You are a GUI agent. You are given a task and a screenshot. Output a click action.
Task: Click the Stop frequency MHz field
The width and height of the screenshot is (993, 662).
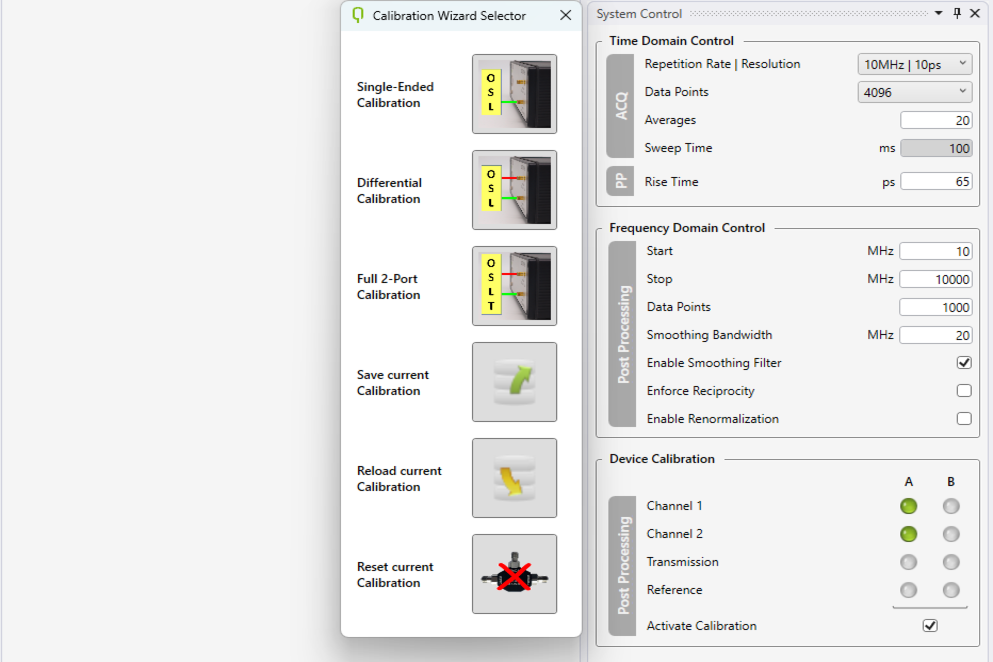[936, 279]
